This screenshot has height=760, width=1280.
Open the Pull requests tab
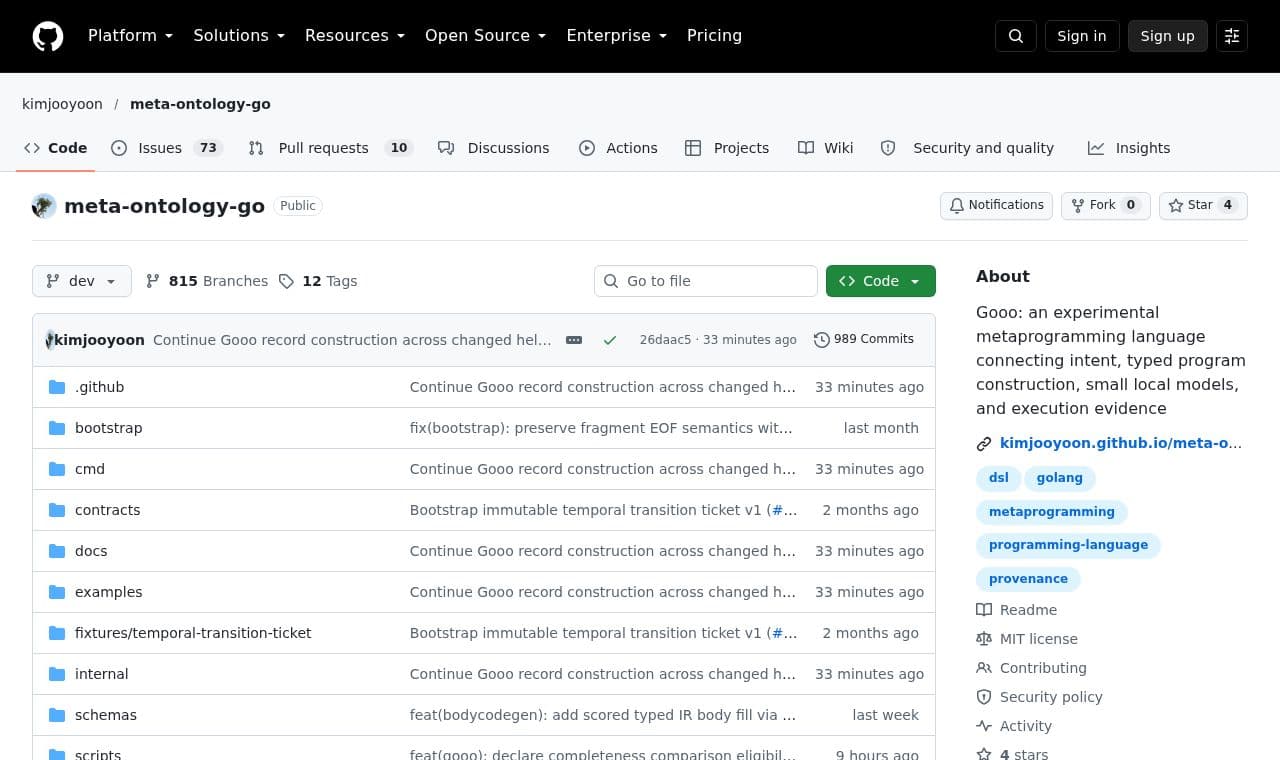coord(330,148)
